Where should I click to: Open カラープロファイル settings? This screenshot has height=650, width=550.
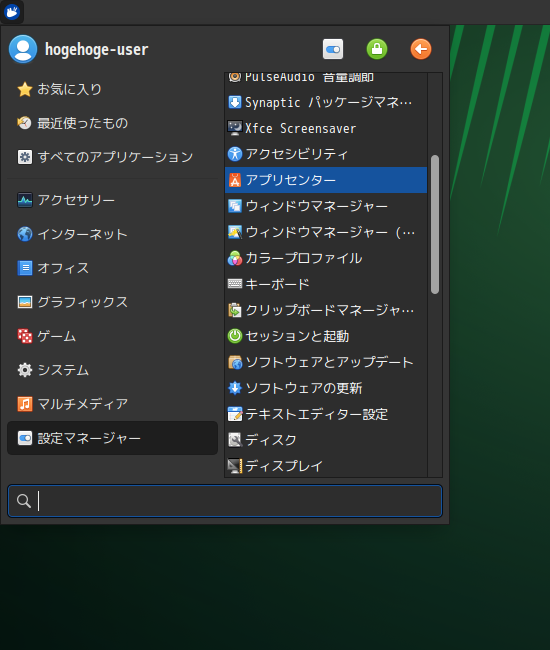tap(326, 258)
